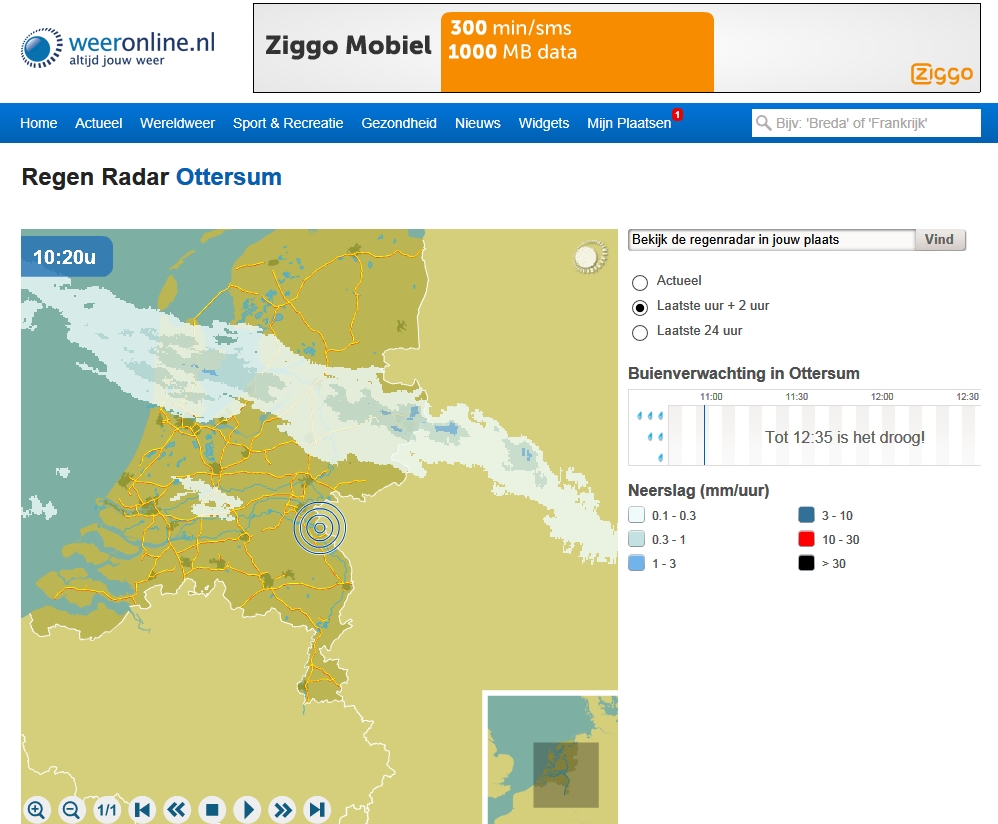The height and width of the screenshot is (824, 998).
Task: Click the Ottersum title link
Action: tap(229, 177)
